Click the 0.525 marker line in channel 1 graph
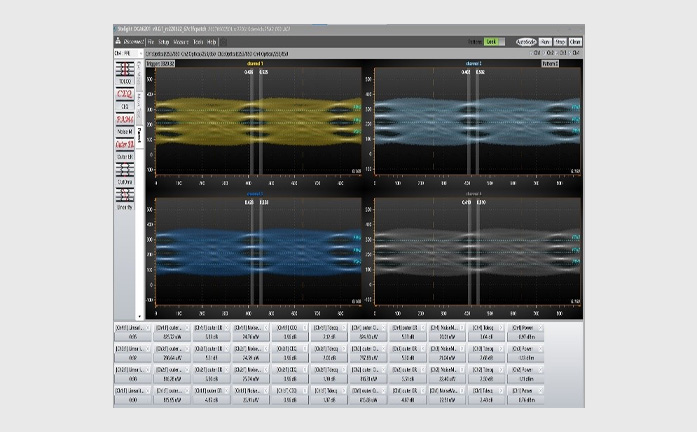 [x=261, y=120]
